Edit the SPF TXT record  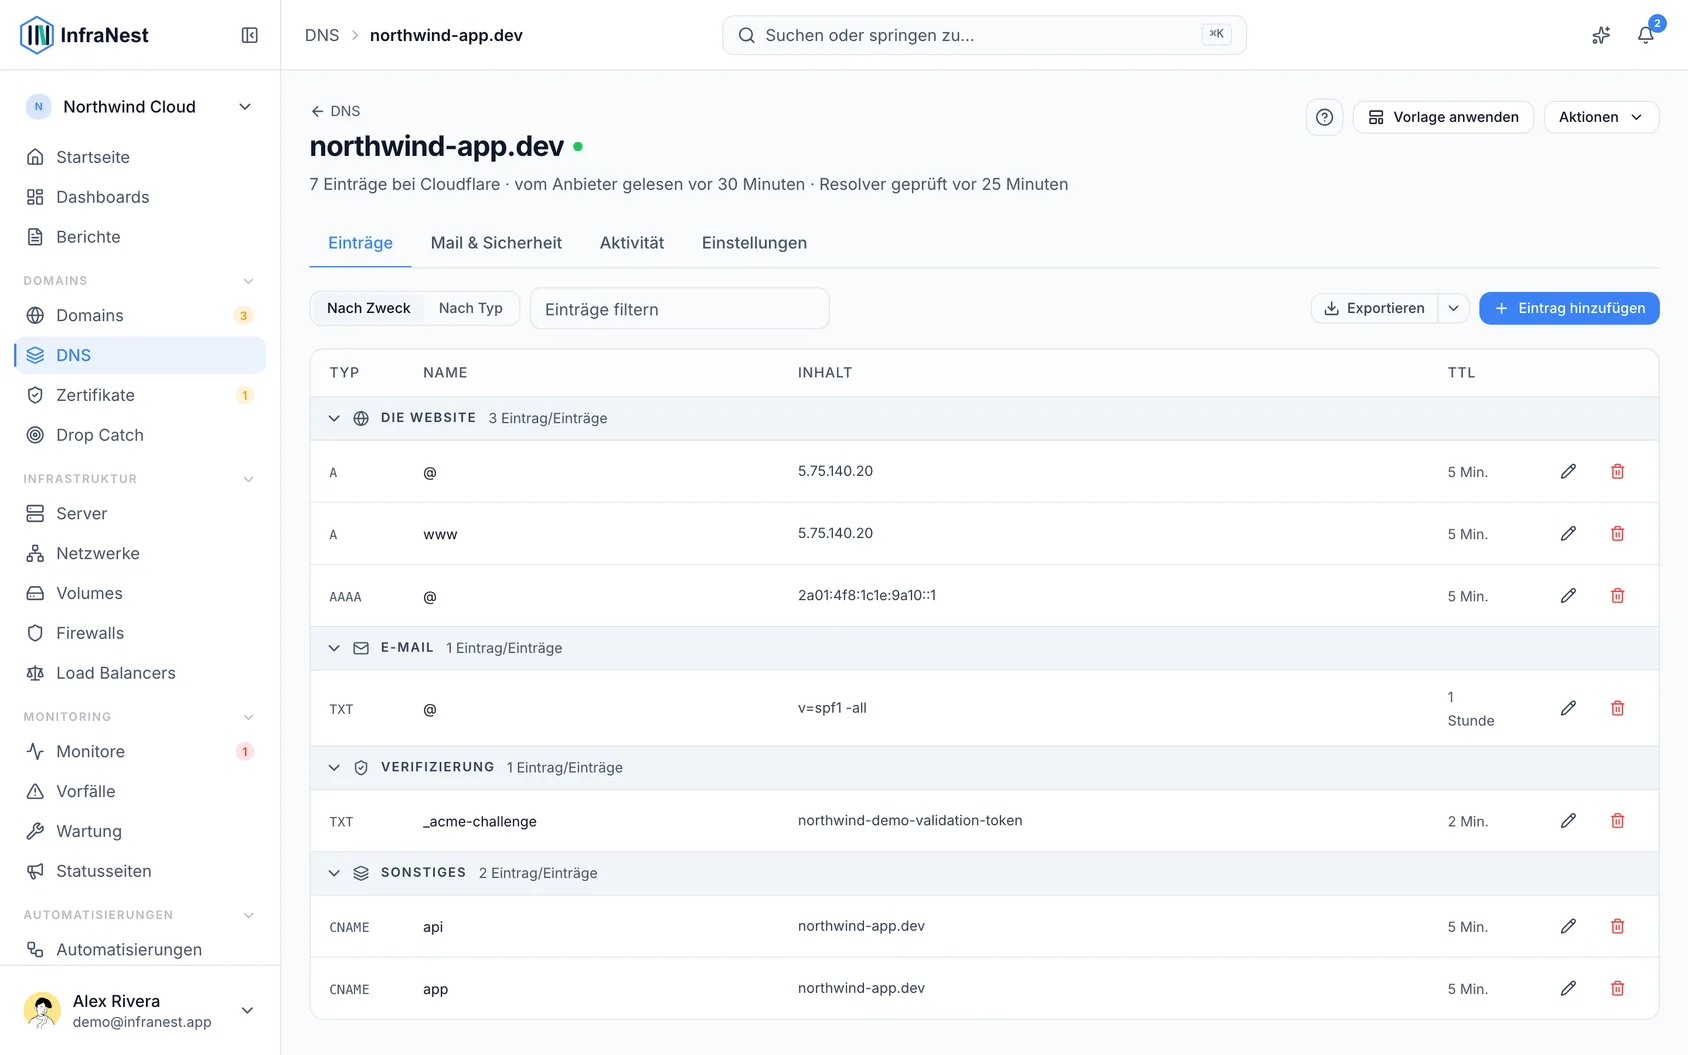(1568, 708)
